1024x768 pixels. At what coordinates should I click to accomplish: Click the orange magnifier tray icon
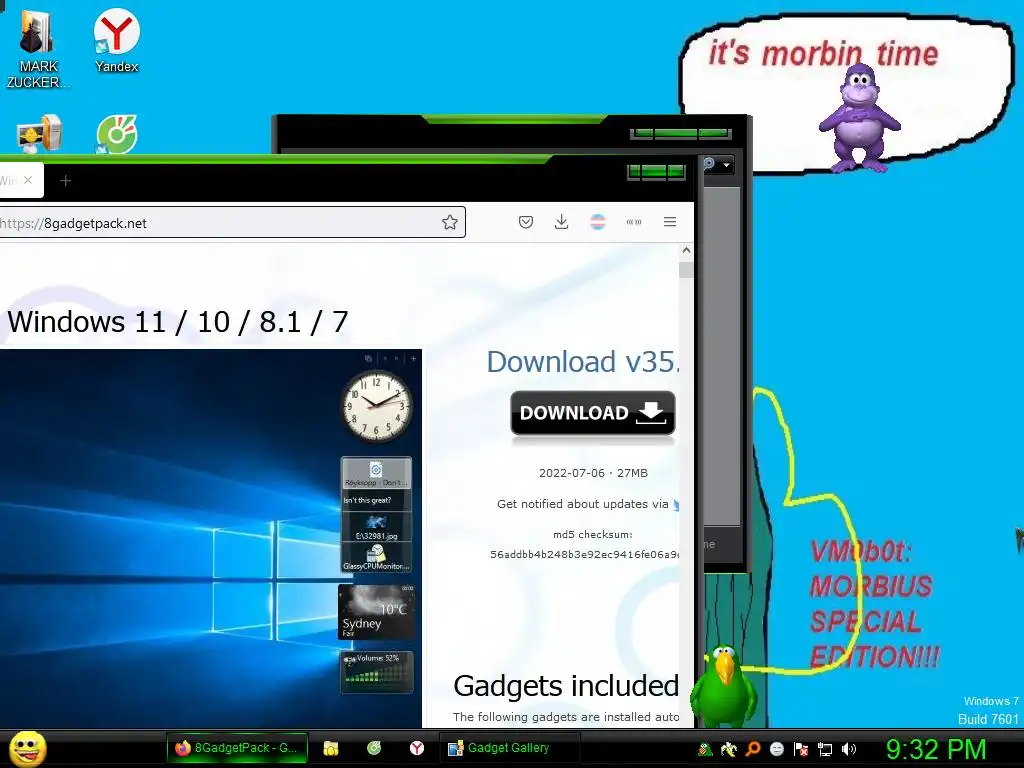click(x=753, y=749)
